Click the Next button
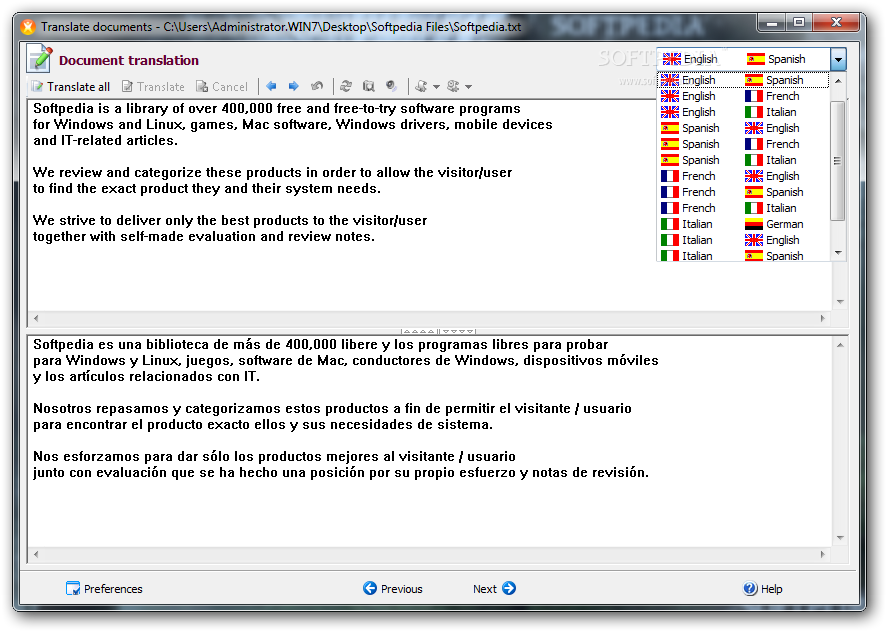 point(494,588)
